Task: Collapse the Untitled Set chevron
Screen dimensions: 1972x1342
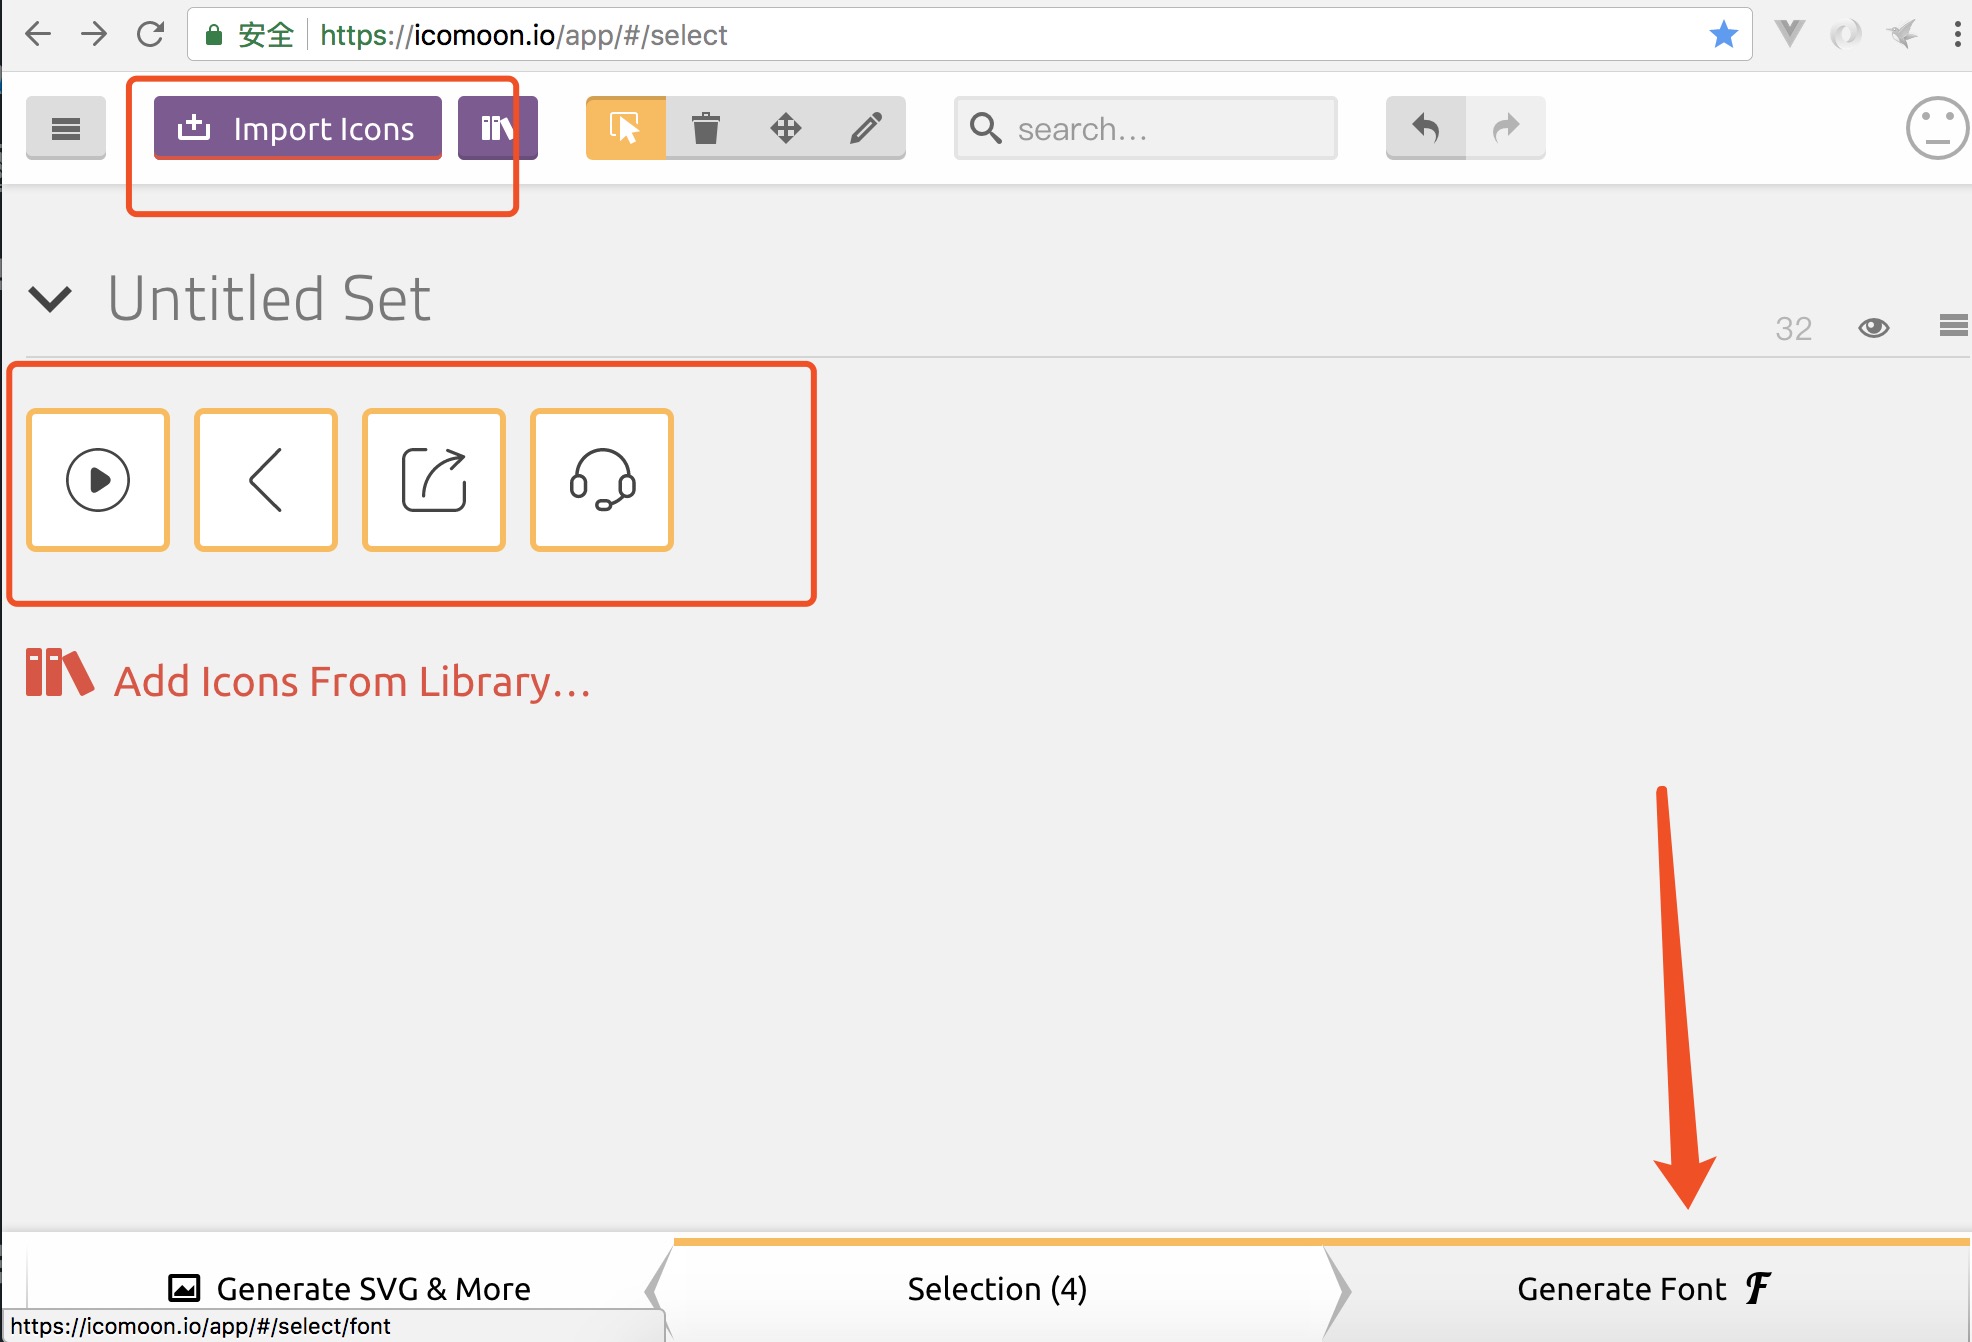Action: [50, 298]
